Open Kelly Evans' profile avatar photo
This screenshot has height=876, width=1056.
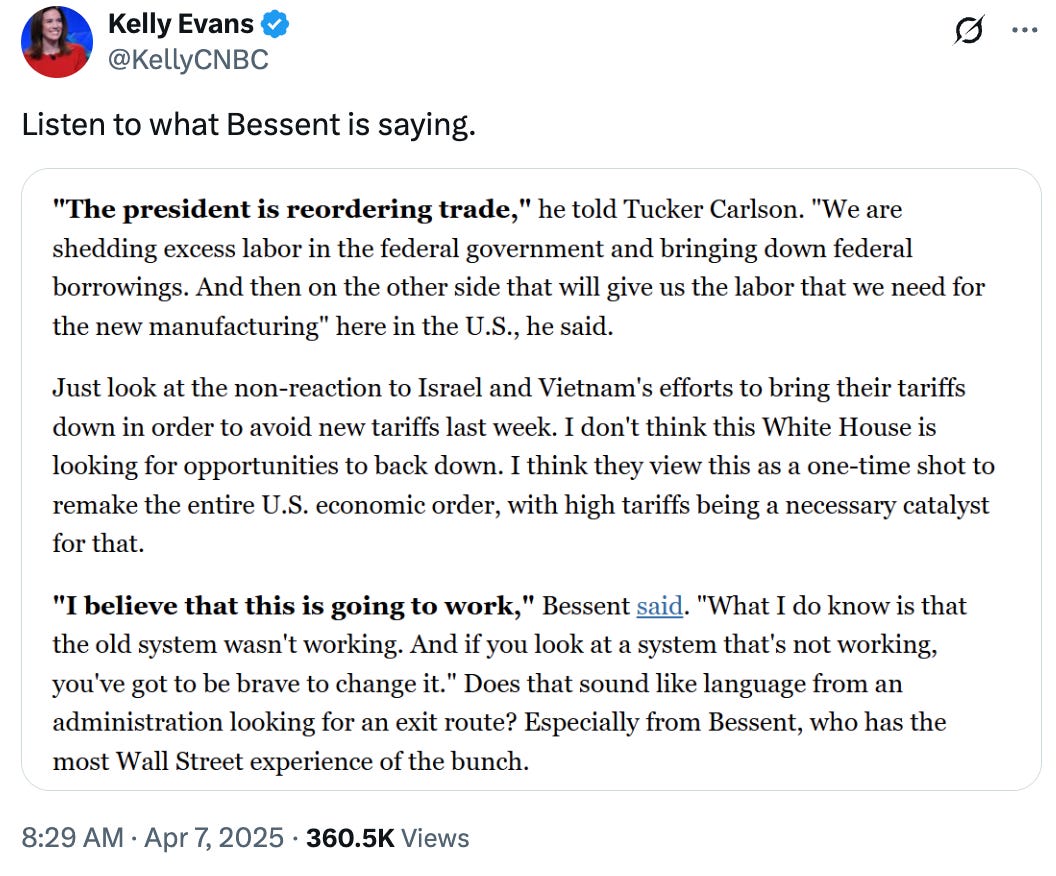(57, 42)
